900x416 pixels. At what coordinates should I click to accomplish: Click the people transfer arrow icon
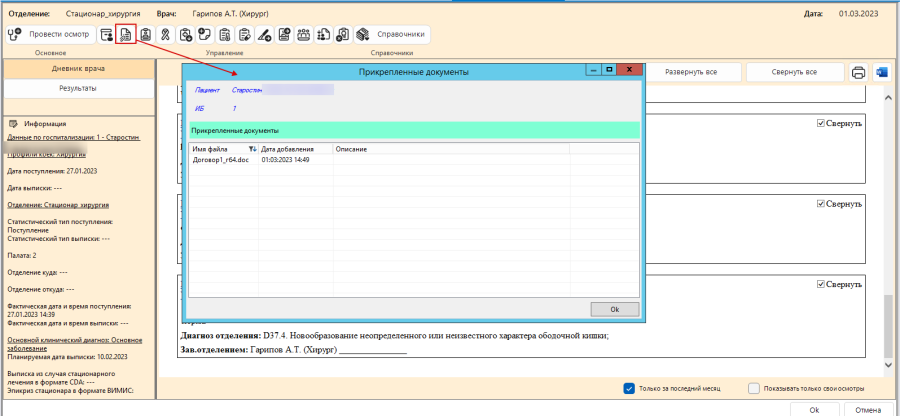point(323,34)
